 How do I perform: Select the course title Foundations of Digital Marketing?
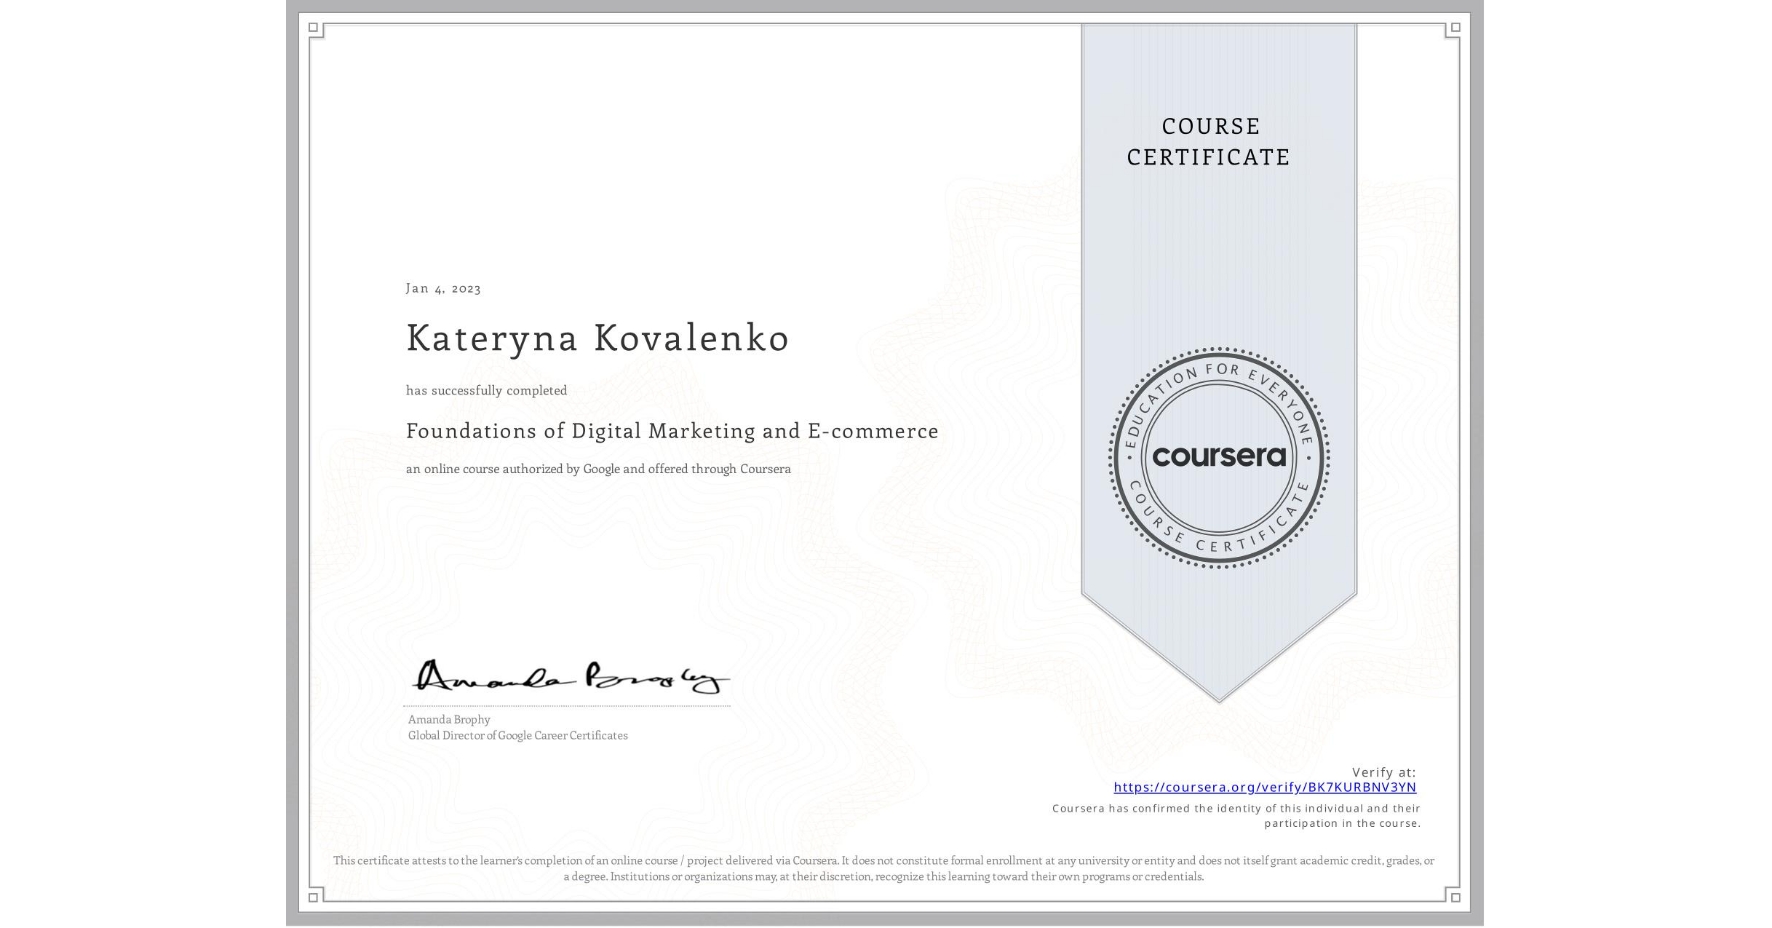point(672,430)
